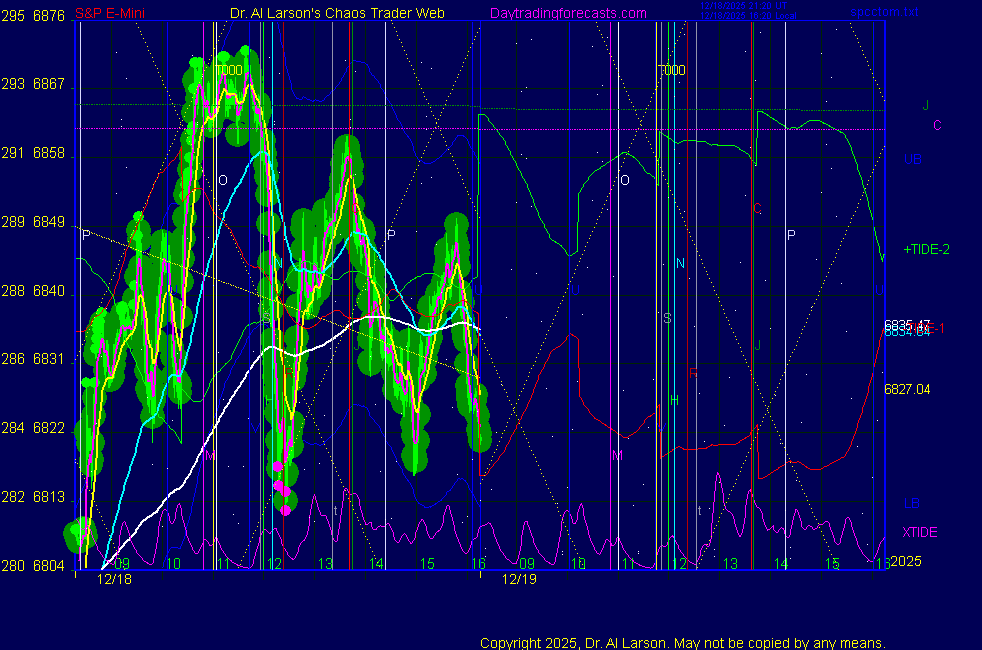This screenshot has width=982, height=650.
Task: Select the UB upper band label
Action: point(912,159)
